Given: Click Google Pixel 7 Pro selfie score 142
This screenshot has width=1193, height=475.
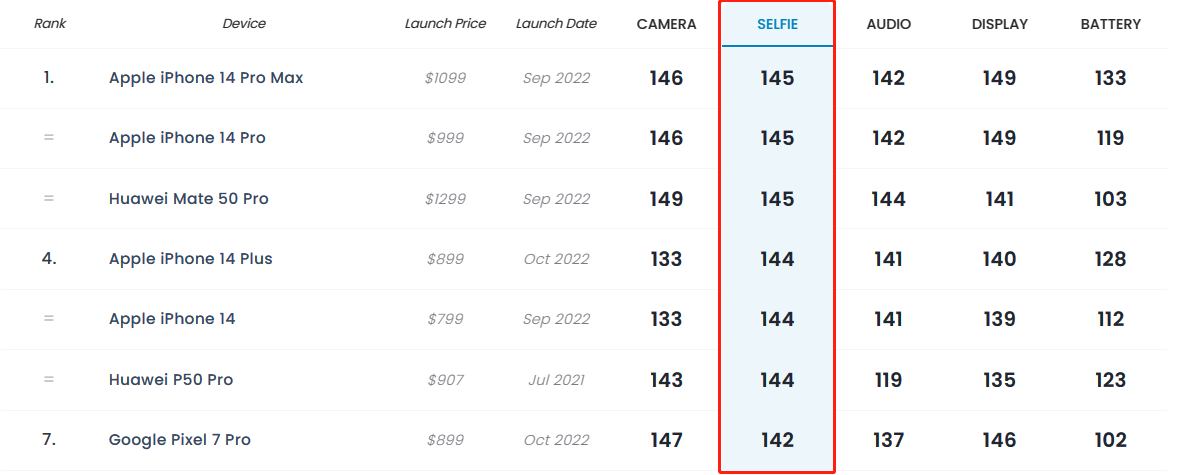Looking at the screenshot, I should click(777, 440).
